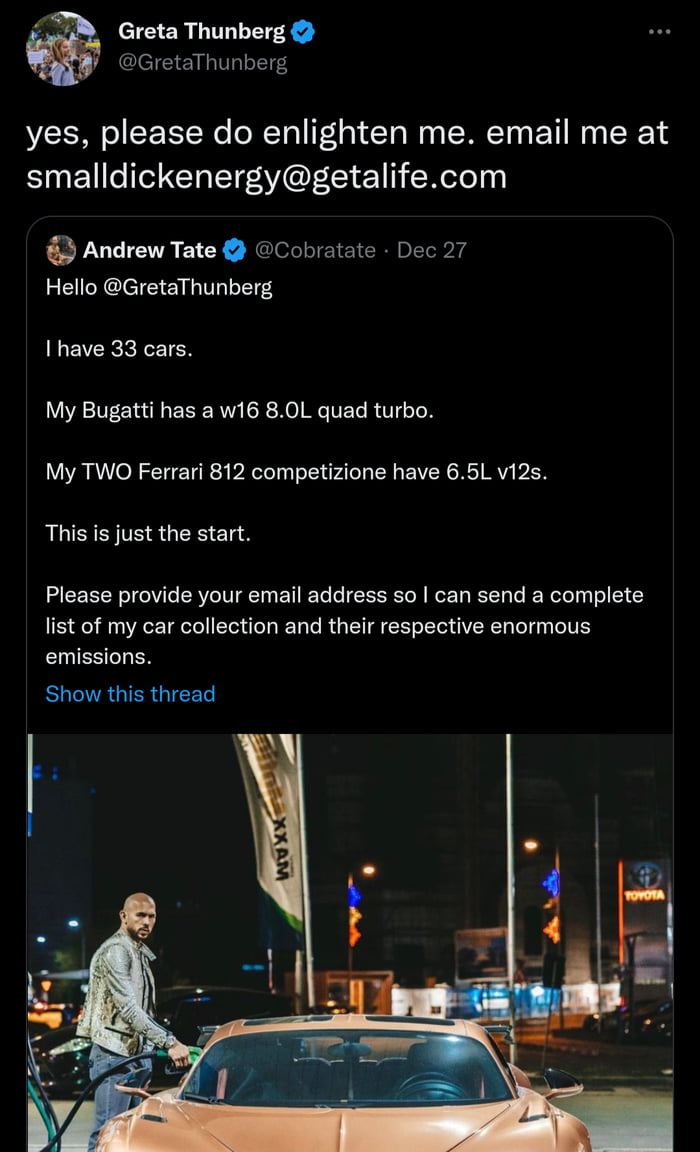
Task: Open the three-dot more options menu
Action: 659,32
